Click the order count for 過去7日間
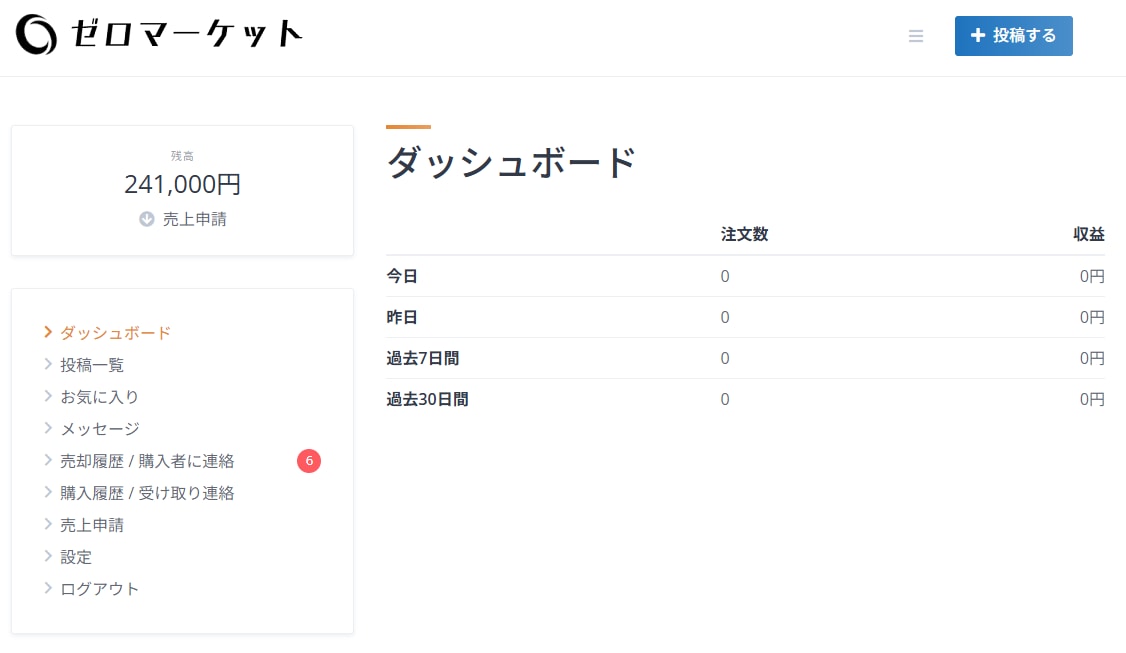This screenshot has height=653, width=1126. pyautogui.click(x=725, y=358)
